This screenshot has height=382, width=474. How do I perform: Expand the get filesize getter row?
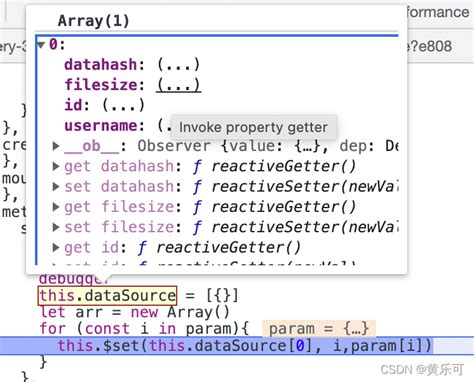click(56, 207)
